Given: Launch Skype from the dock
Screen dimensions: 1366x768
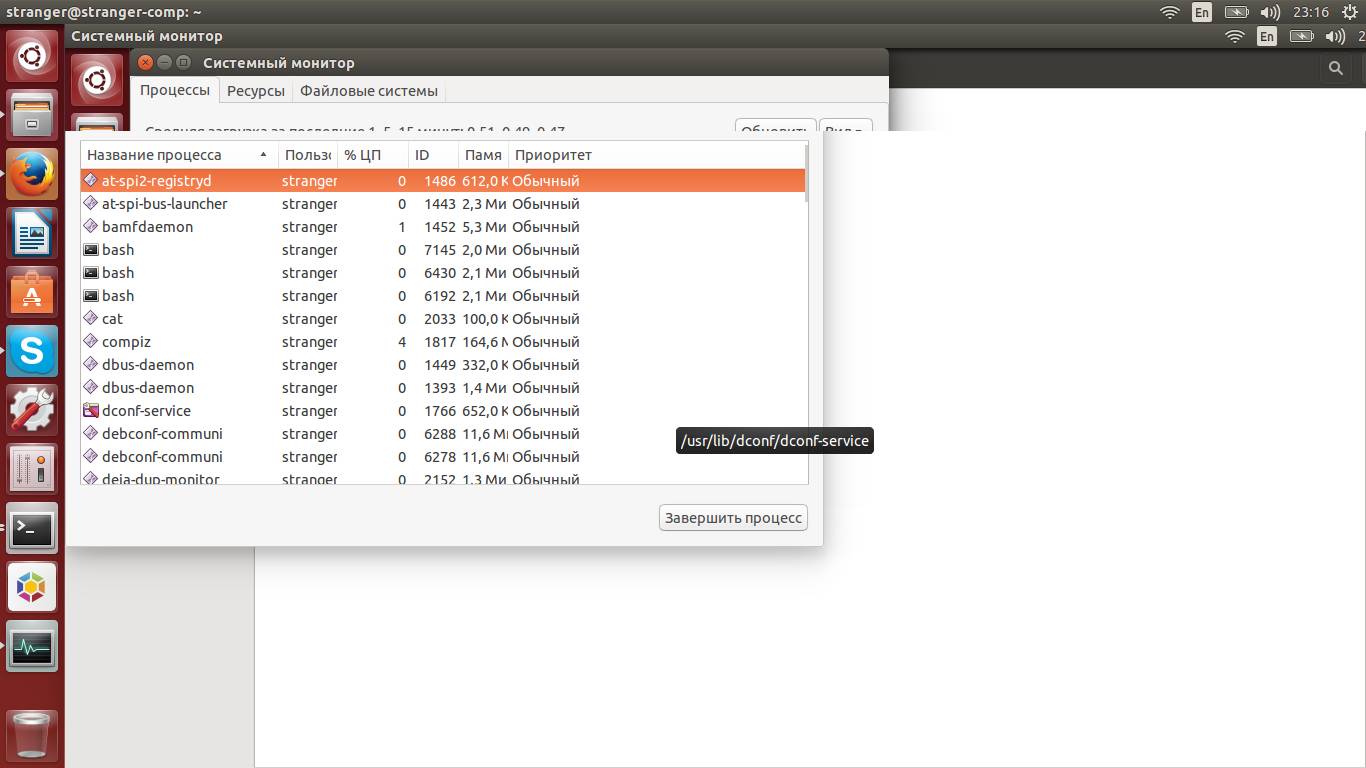Looking at the screenshot, I should (32, 351).
